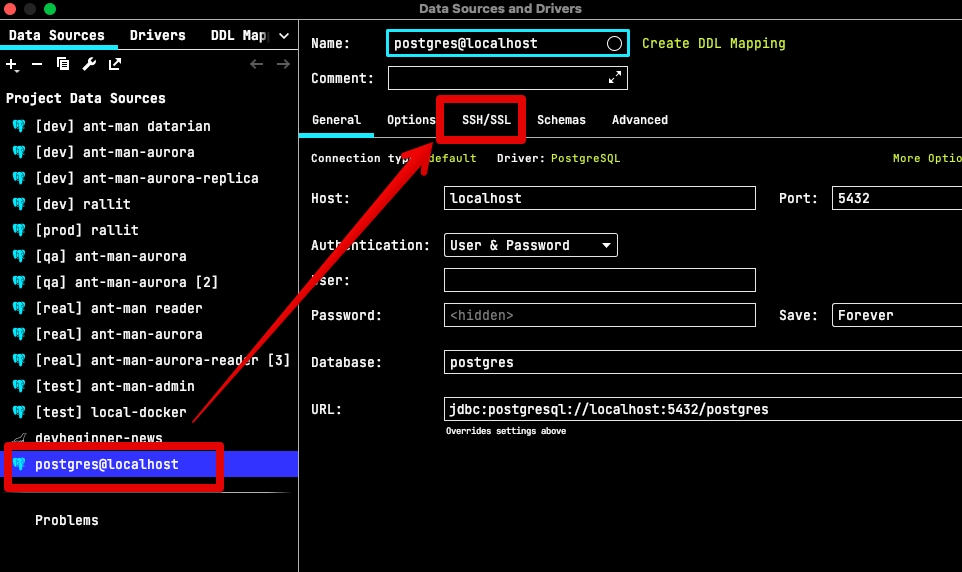Click the duplicate data source icon
The width and height of the screenshot is (962, 572).
click(63, 64)
